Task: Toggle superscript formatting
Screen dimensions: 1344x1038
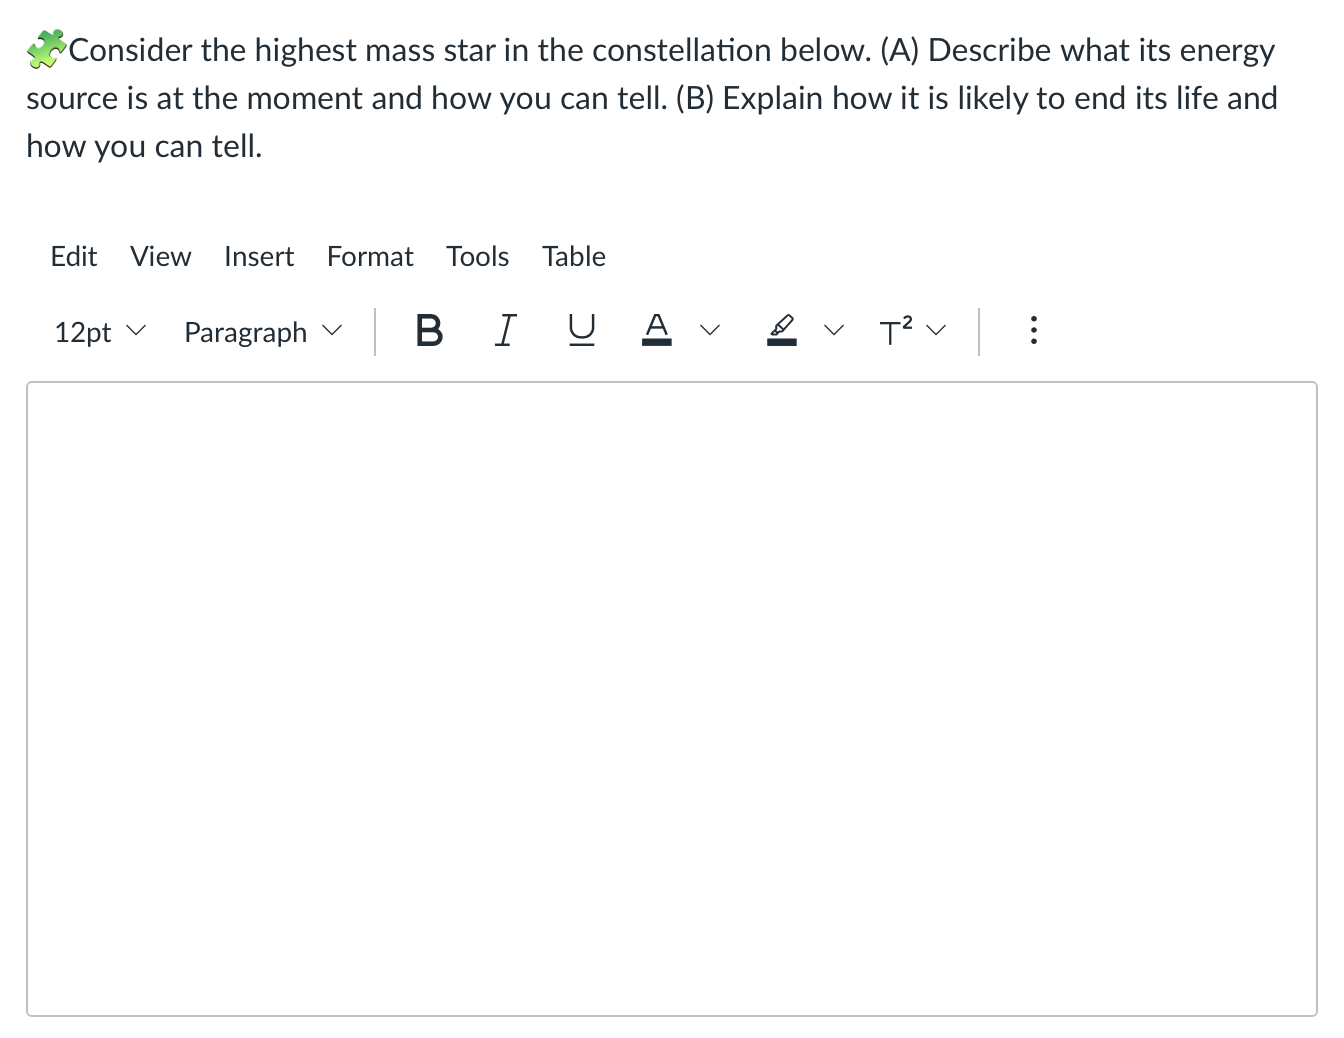Action: click(896, 330)
